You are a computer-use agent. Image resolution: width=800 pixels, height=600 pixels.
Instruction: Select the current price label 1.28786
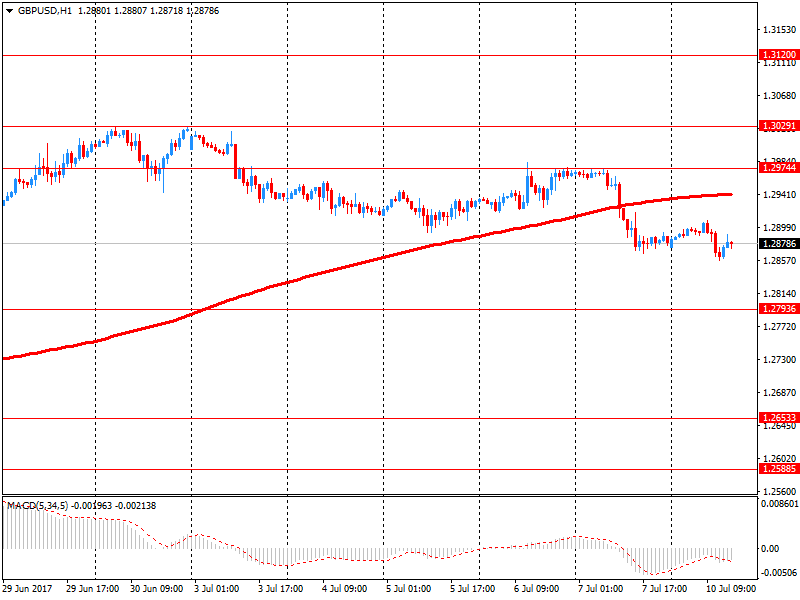point(779,243)
